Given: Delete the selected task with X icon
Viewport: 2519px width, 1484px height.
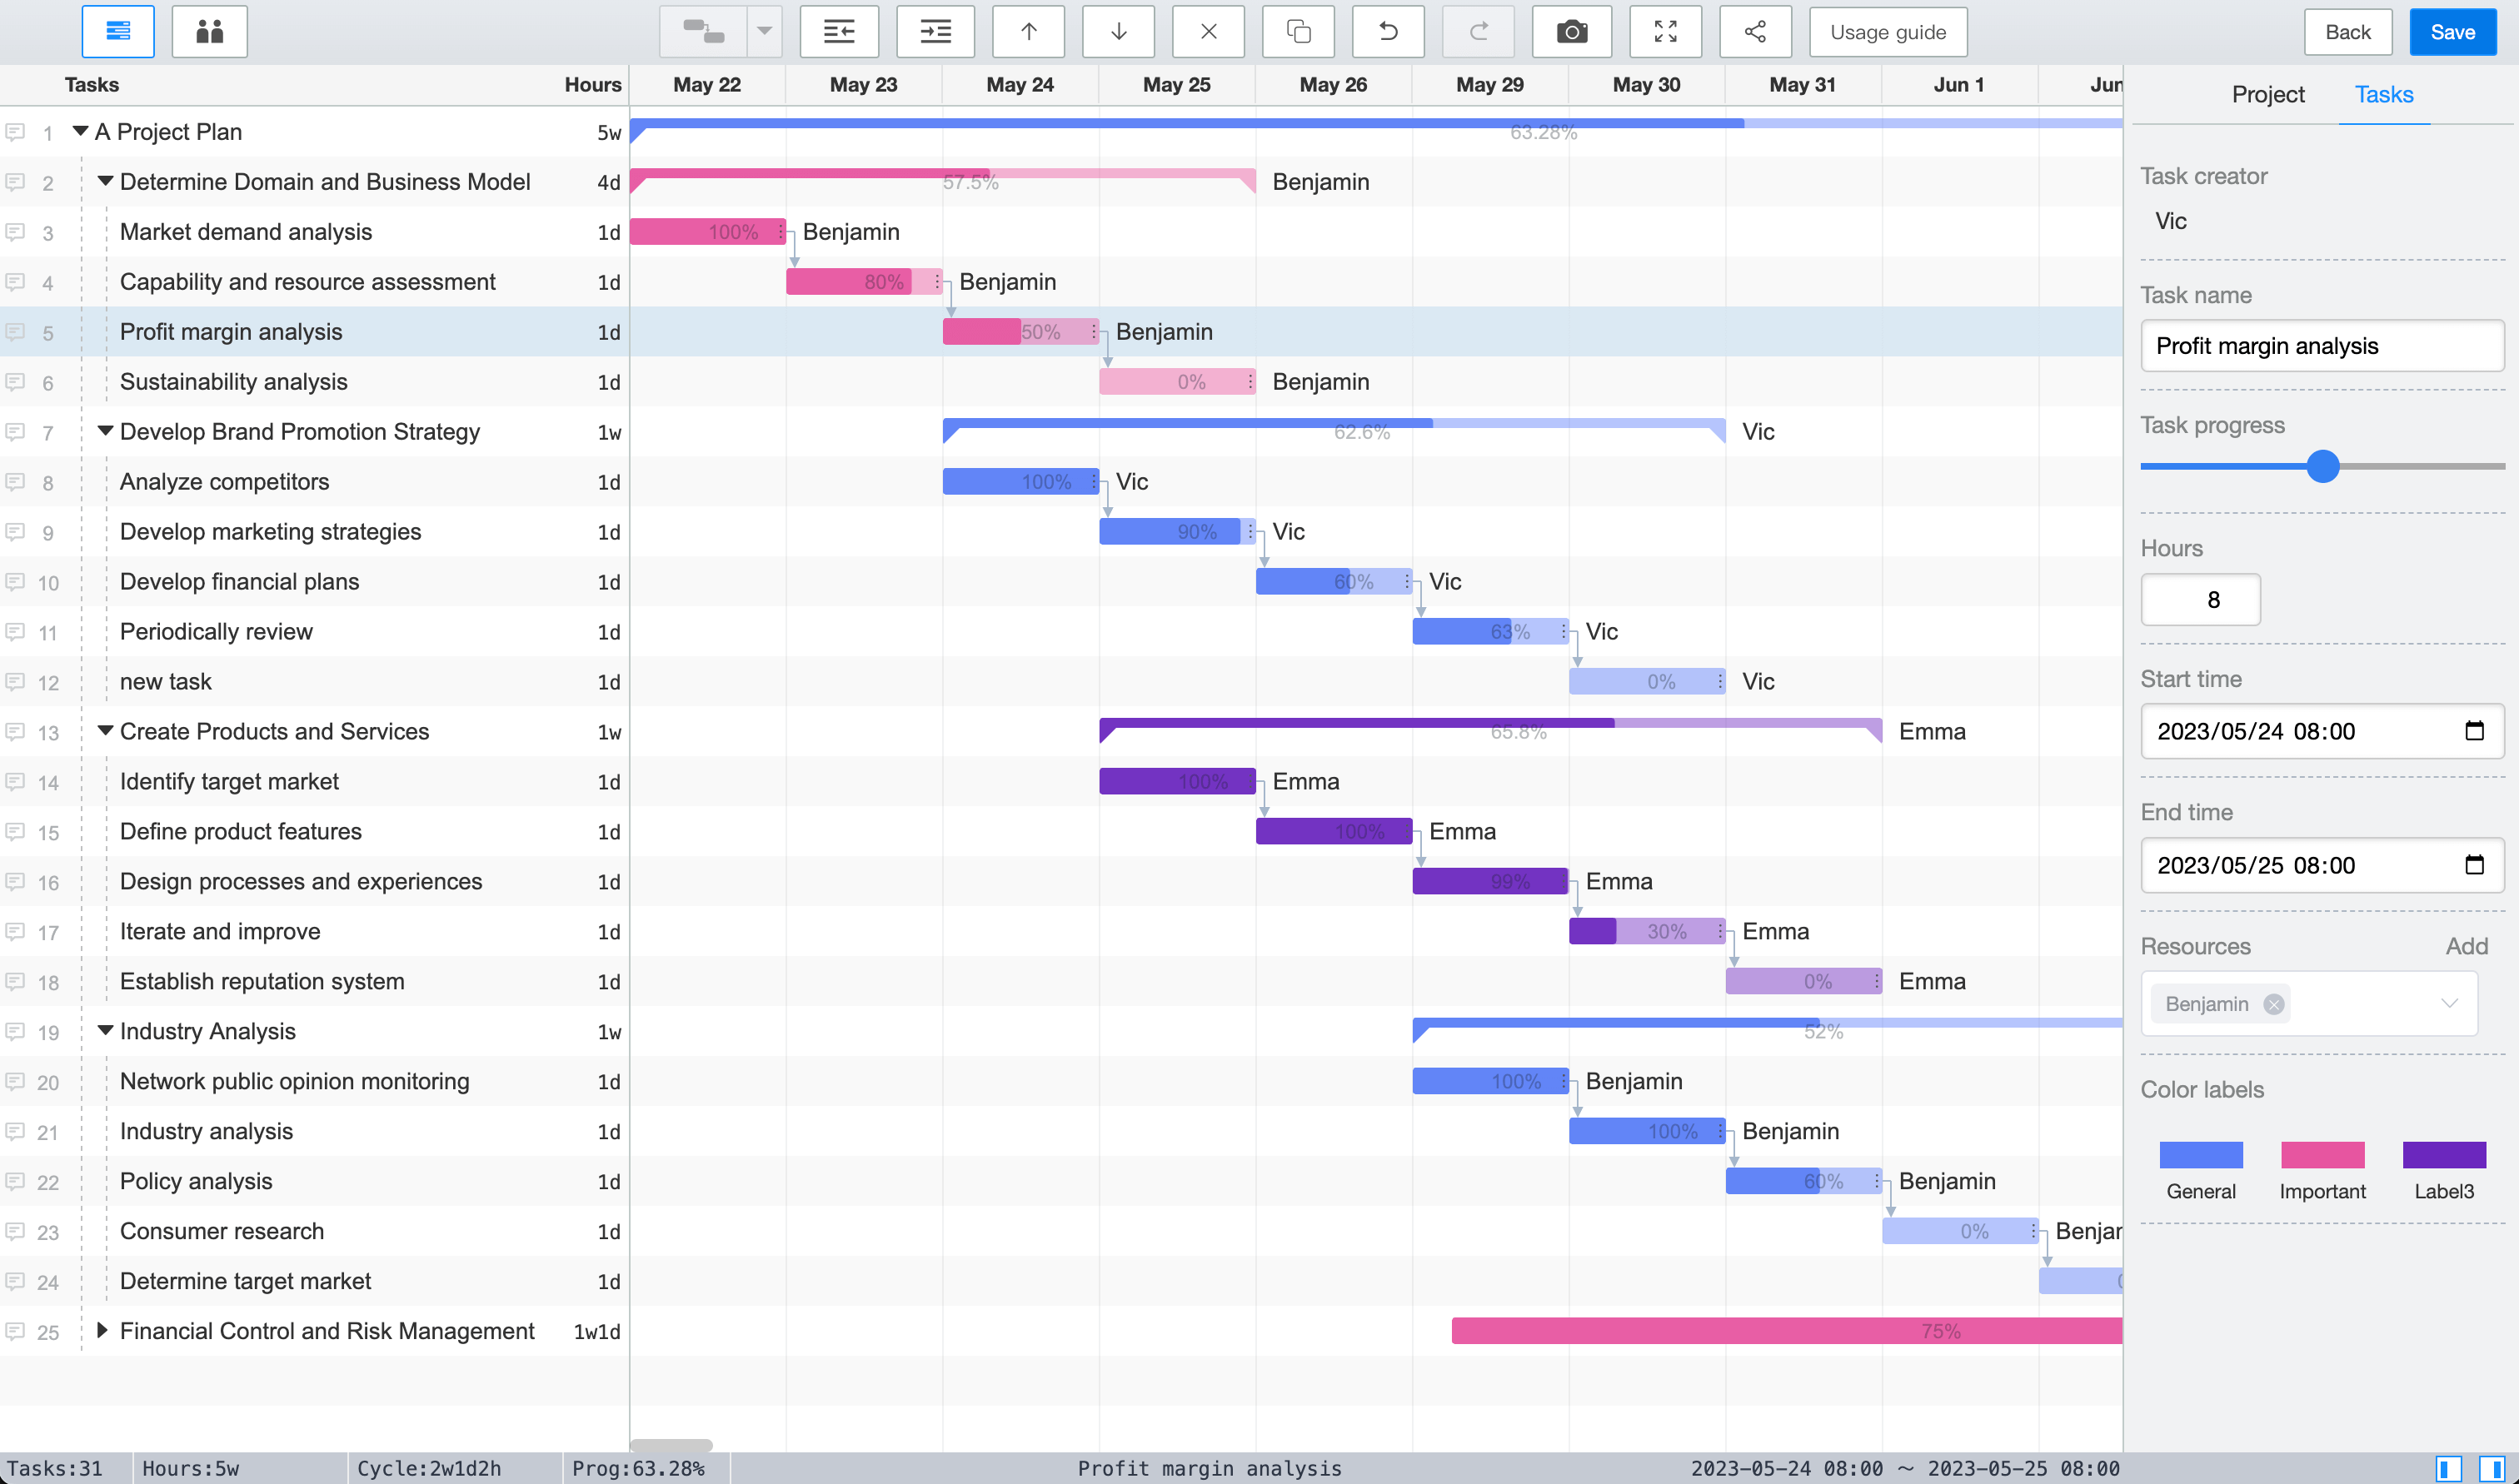Looking at the screenshot, I should click(1208, 31).
